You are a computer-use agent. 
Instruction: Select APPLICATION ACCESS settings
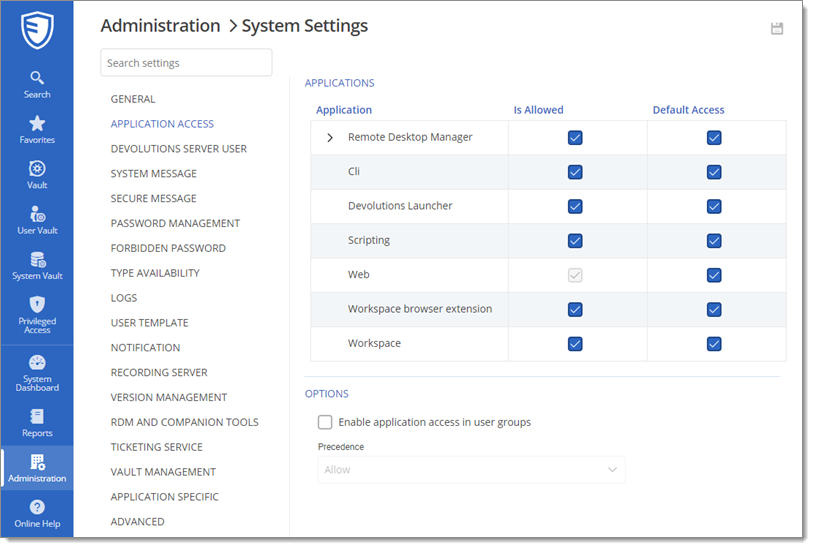(162, 124)
